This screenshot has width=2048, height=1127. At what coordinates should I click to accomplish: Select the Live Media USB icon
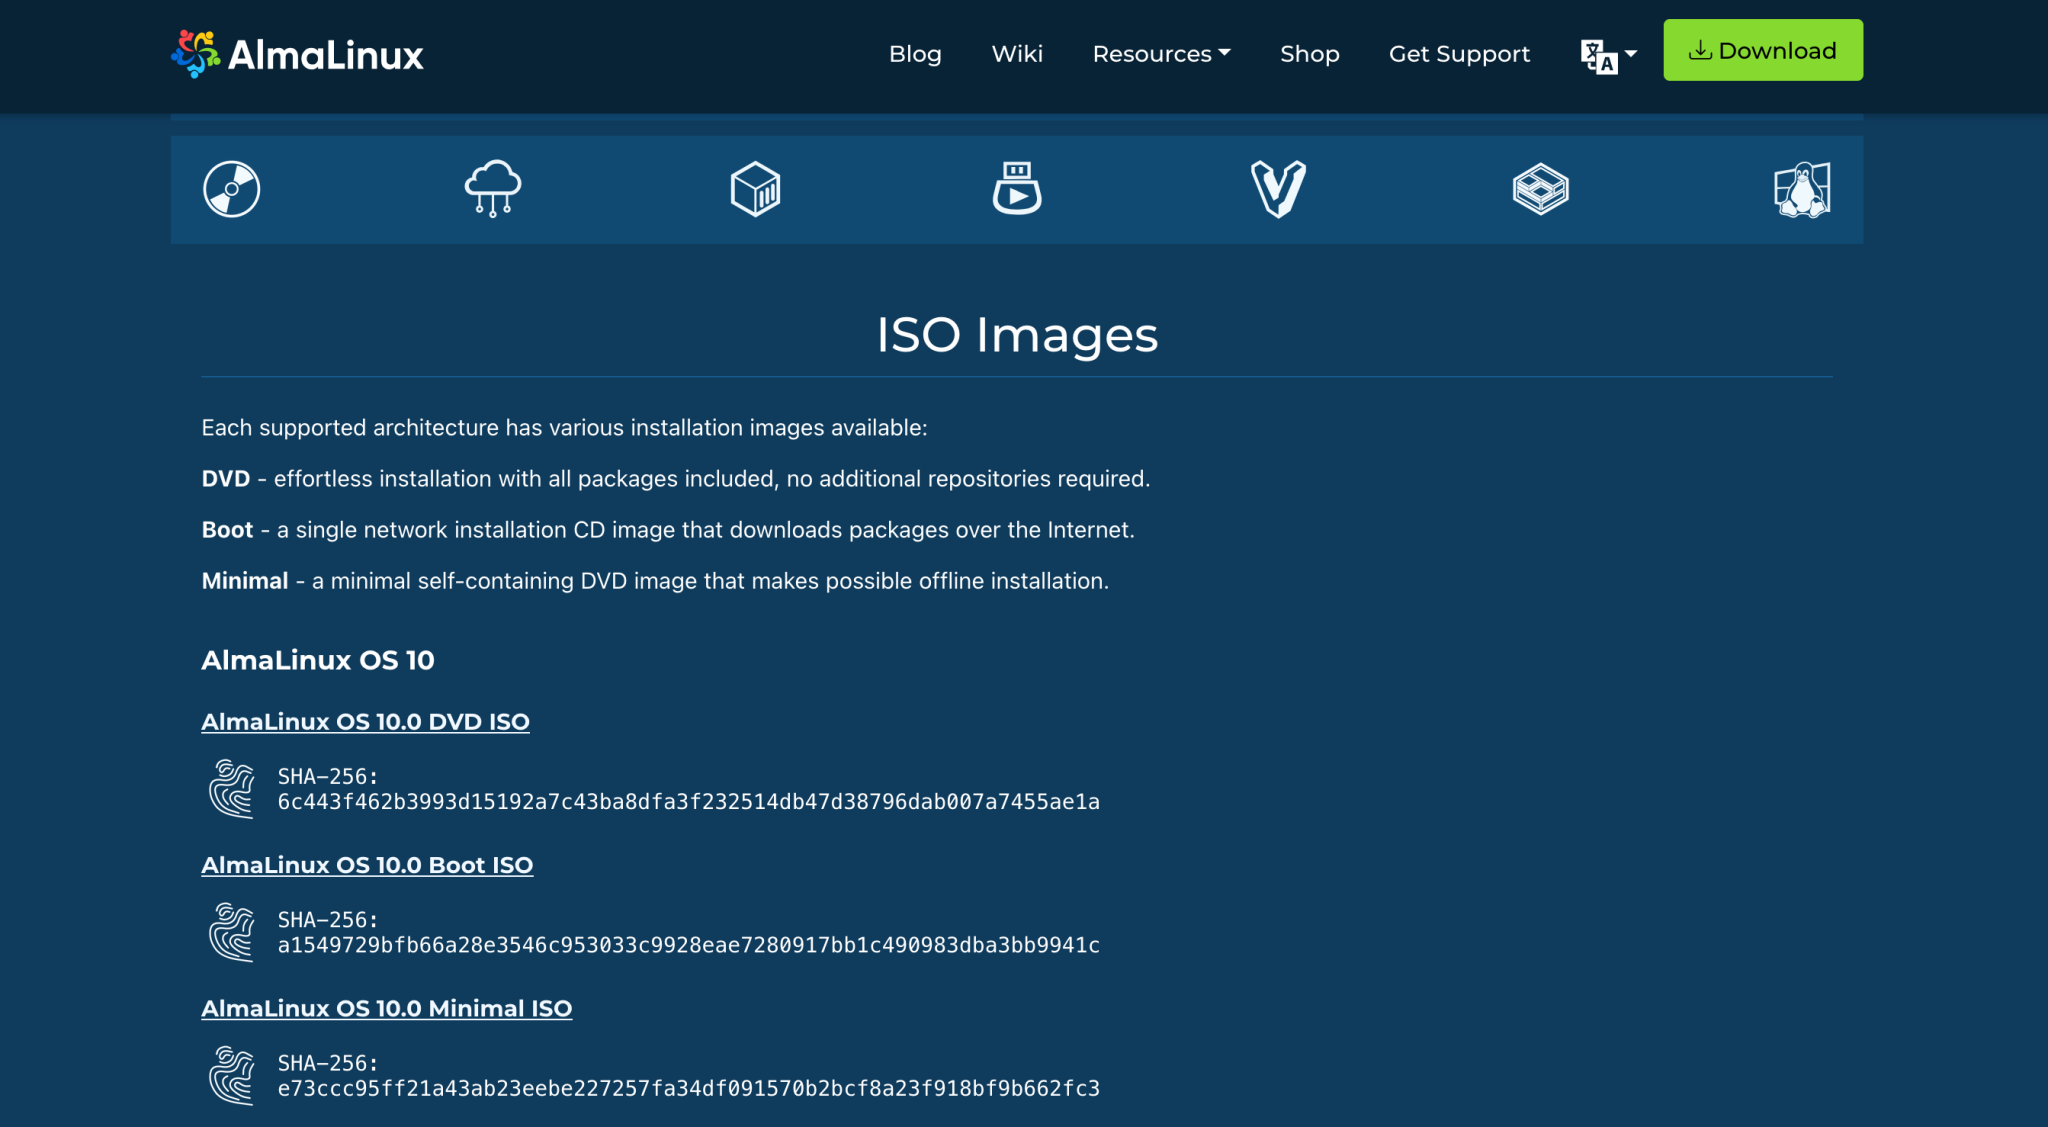[x=1017, y=189]
